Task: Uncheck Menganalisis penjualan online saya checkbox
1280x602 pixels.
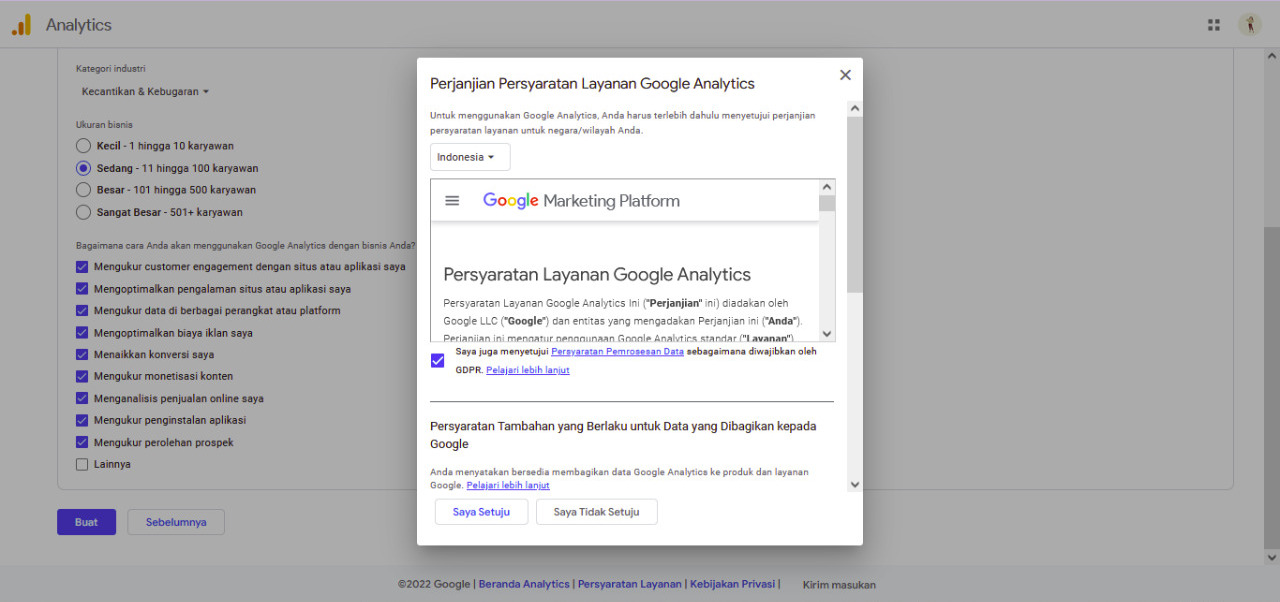Action: 82,399
